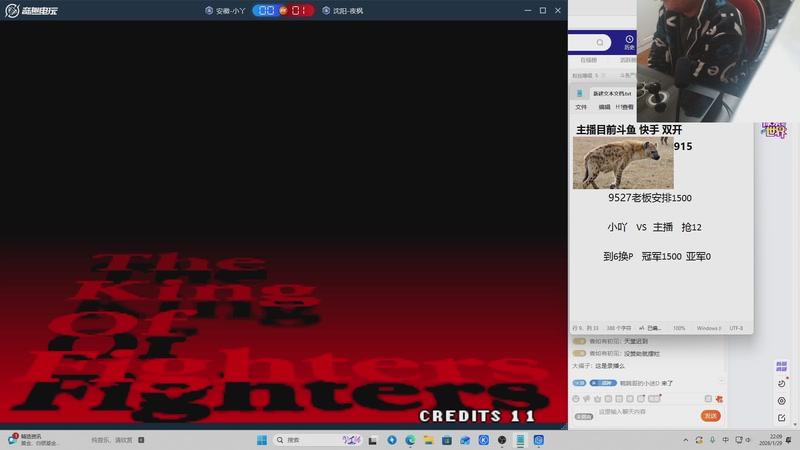
Task: Select the 新建文本文档.txt tab in Notepad
Action: tap(612, 93)
